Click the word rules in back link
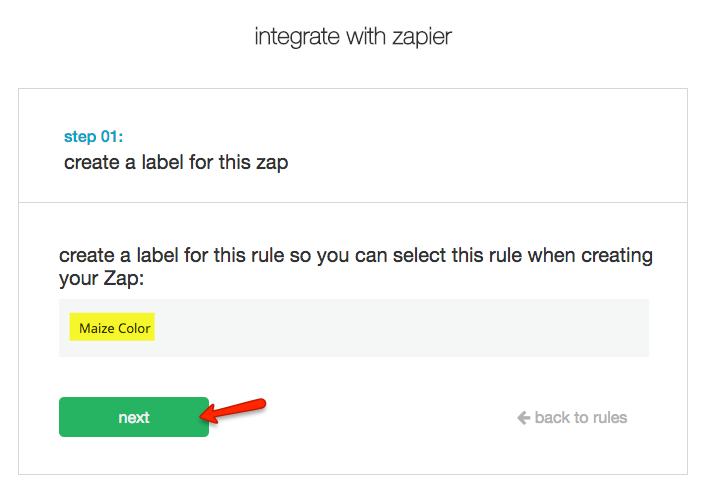 (x=608, y=417)
